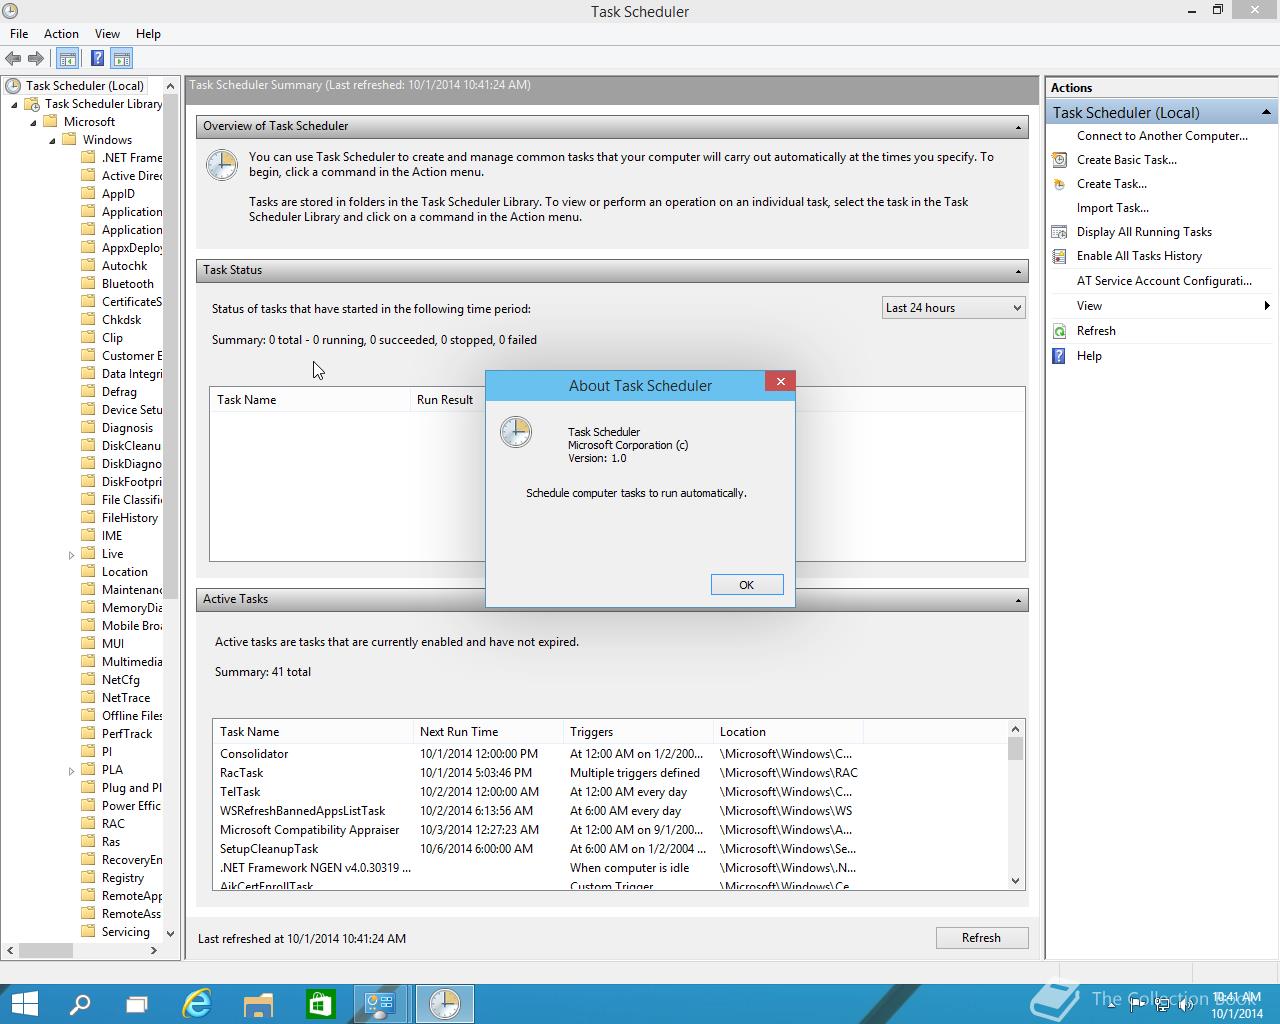Select the Registry folder icon in tree
The width and height of the screenshot is (1280, 1024).
[x=88, y=878]
